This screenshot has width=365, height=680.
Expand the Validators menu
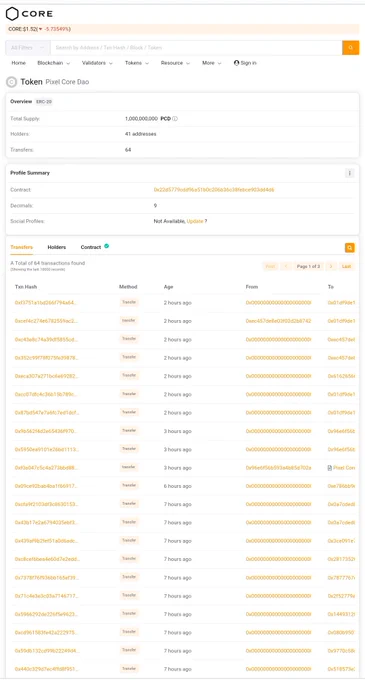[97, 63]
